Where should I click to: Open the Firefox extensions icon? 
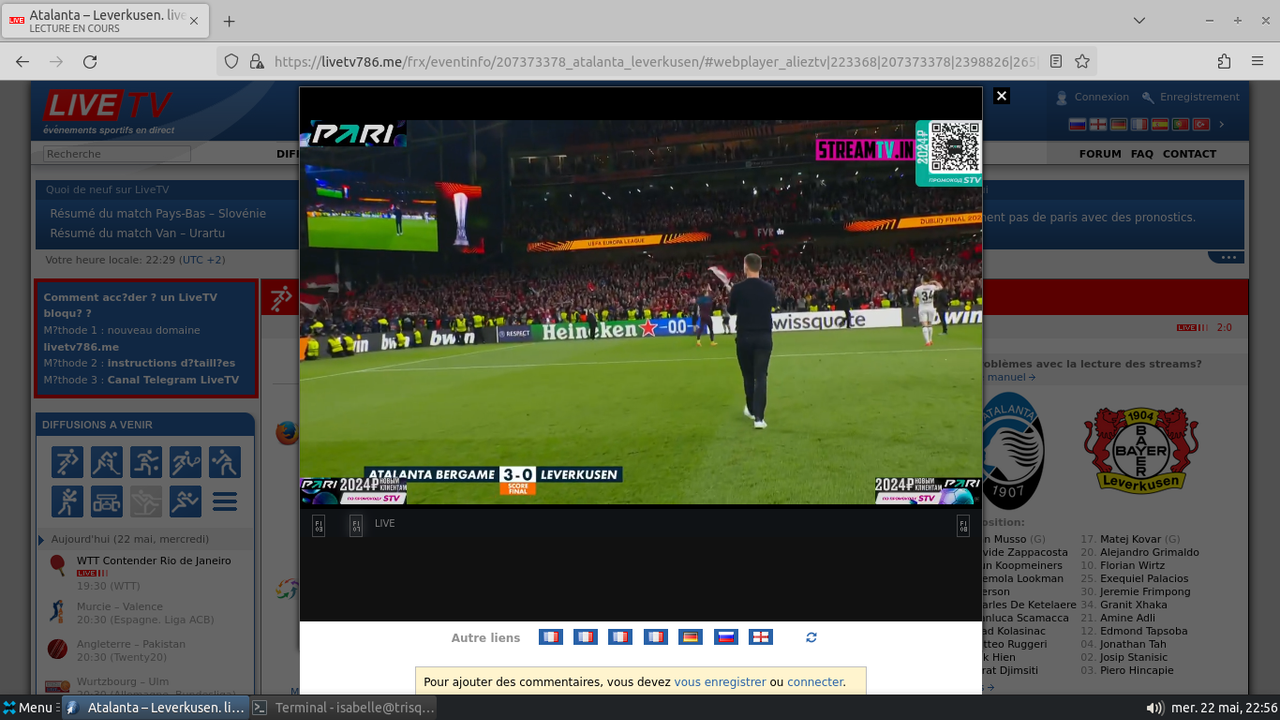tap(1224, 61)
